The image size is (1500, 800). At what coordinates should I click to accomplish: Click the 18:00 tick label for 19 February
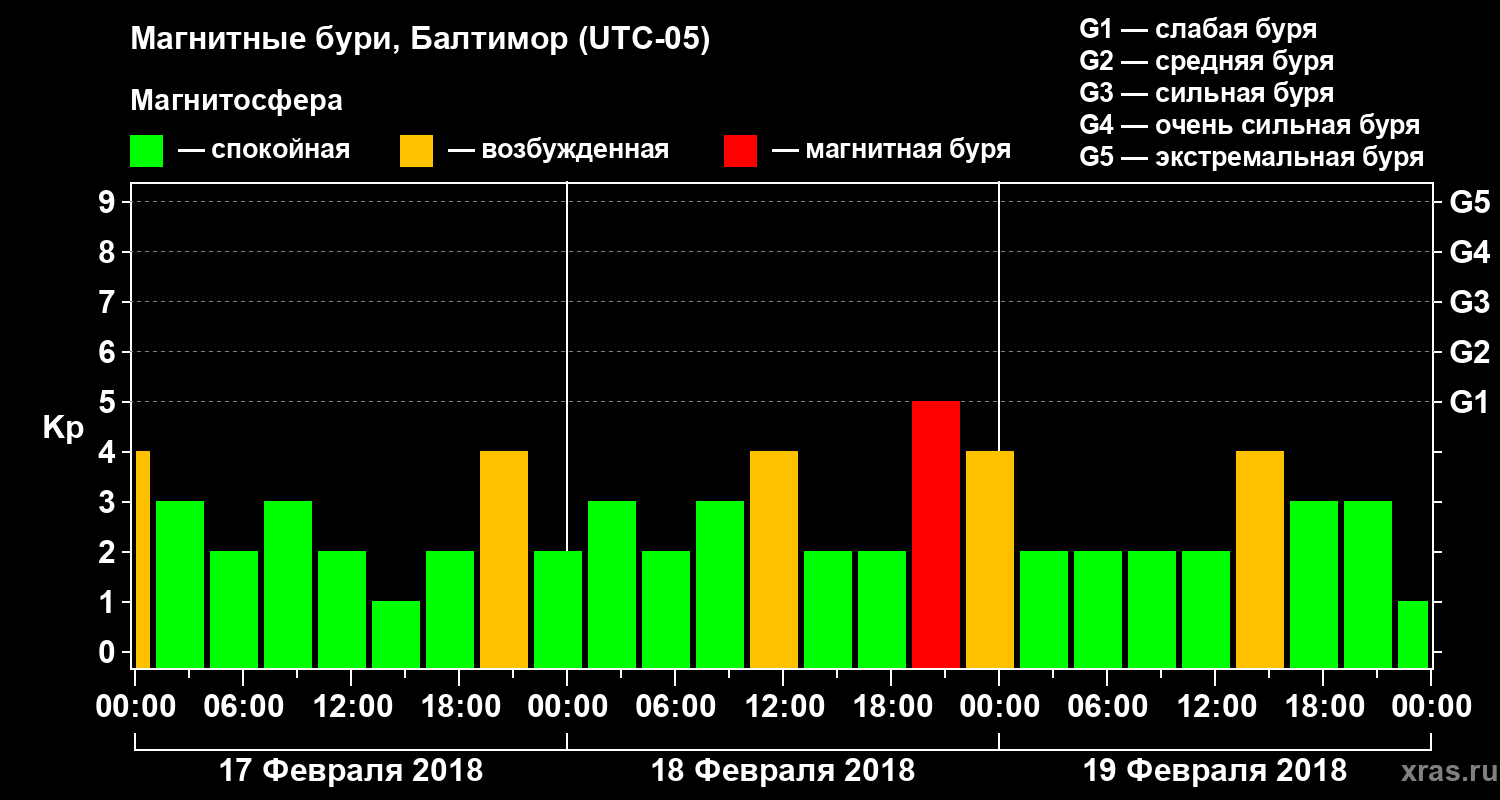1323,706
